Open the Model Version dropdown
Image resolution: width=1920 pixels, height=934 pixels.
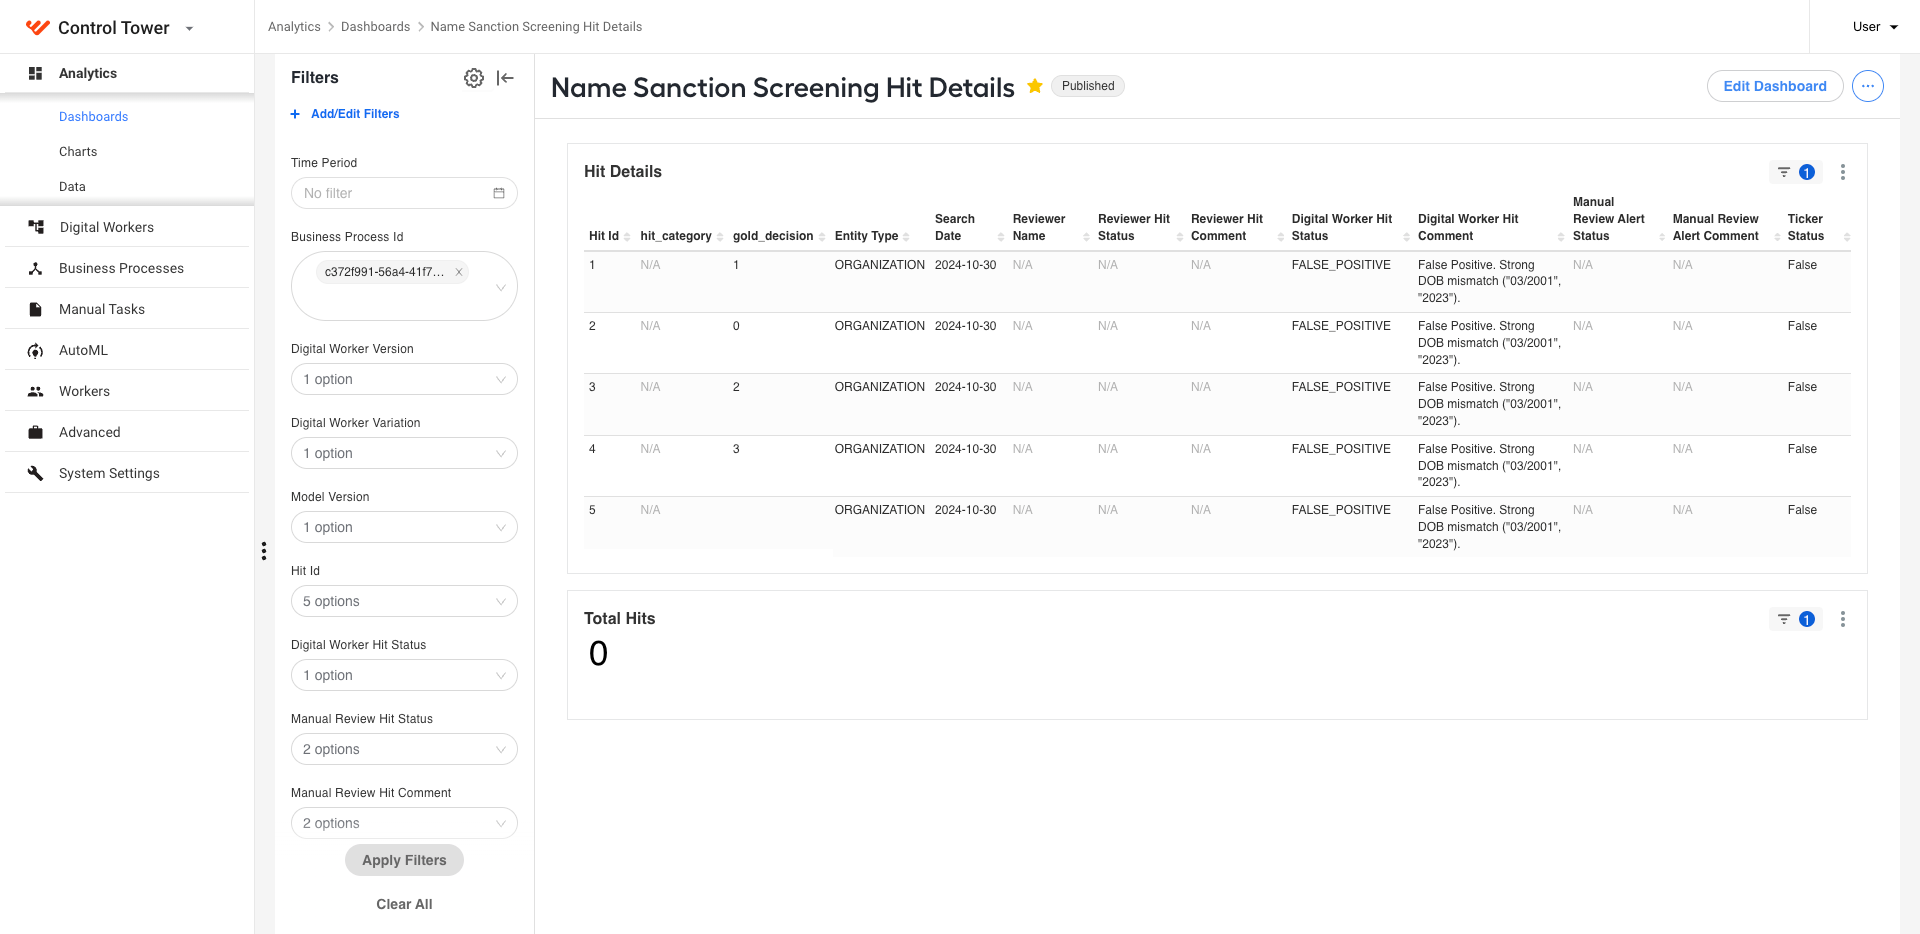(404, 527)
